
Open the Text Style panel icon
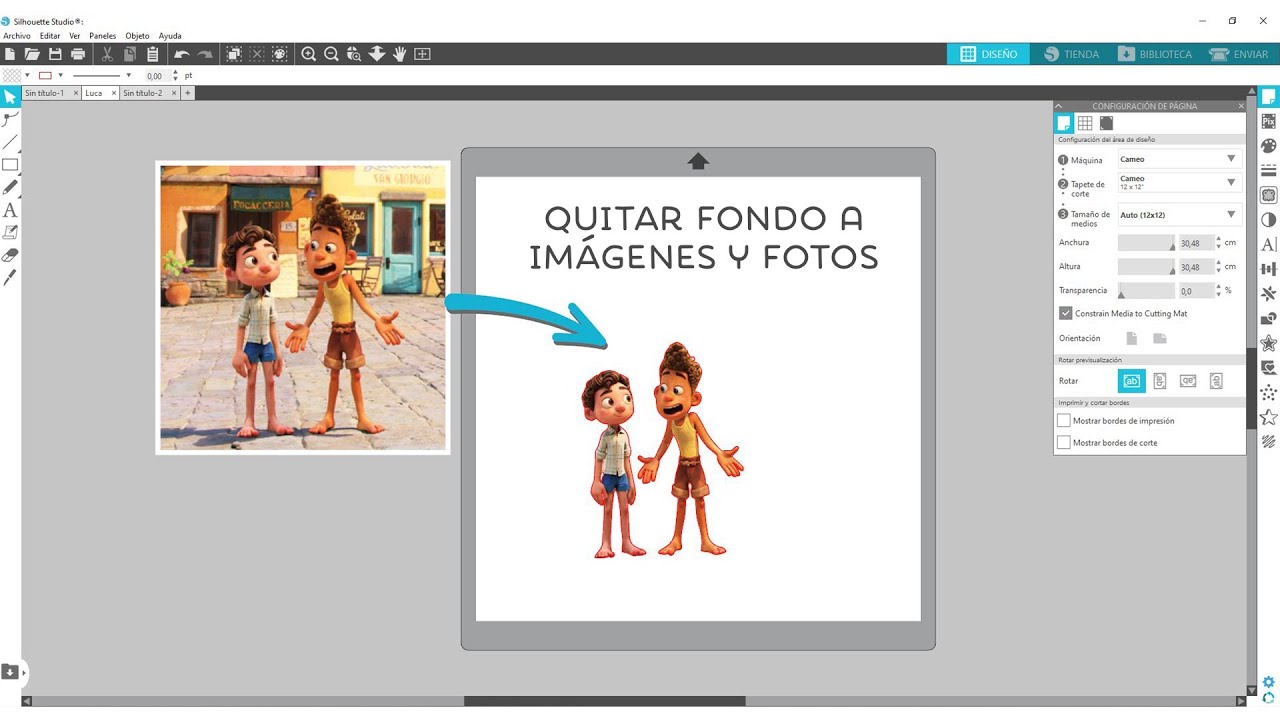pos(1268,244)
